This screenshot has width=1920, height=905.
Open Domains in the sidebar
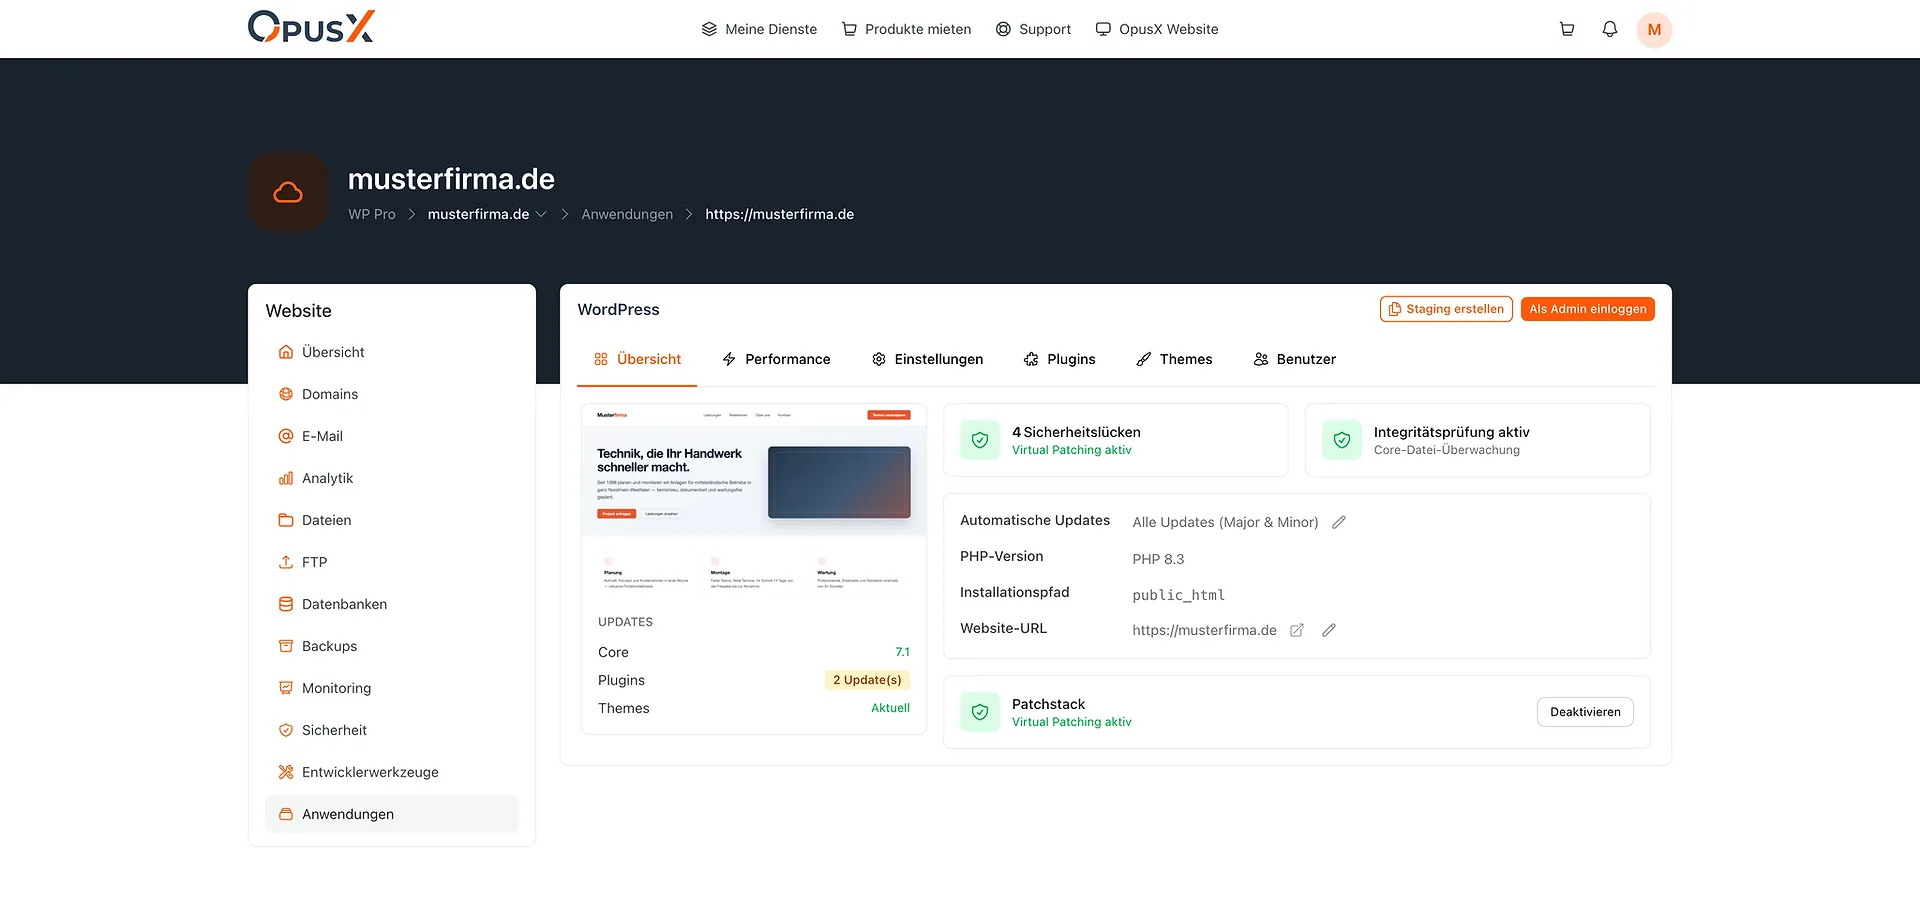coord(392,394)
